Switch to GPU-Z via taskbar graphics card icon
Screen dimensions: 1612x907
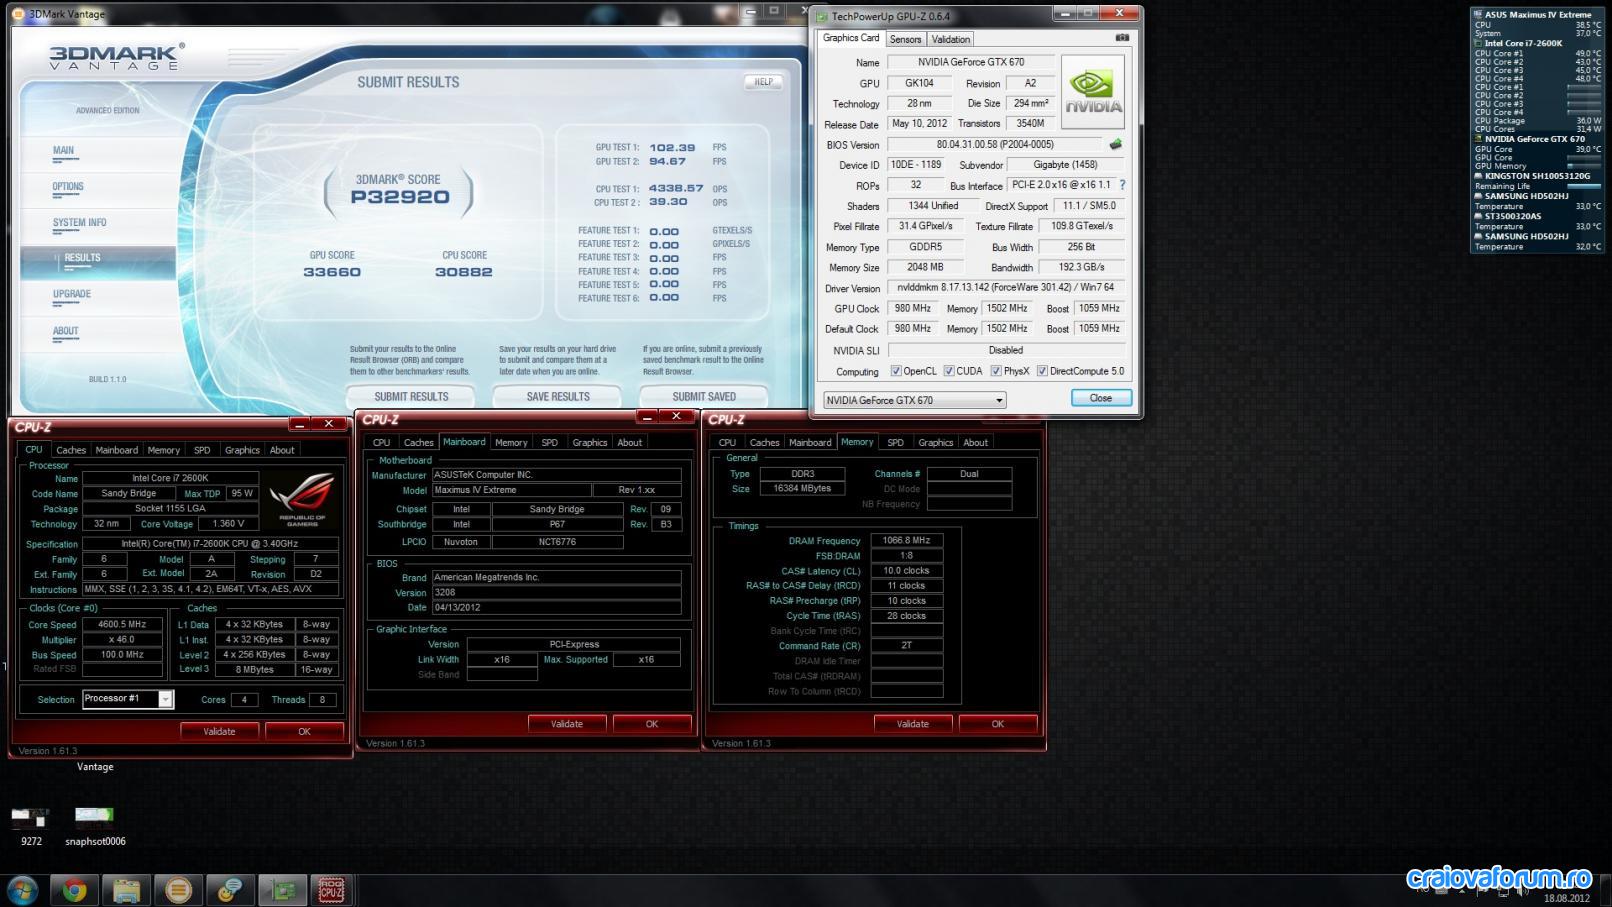(282, 889)
